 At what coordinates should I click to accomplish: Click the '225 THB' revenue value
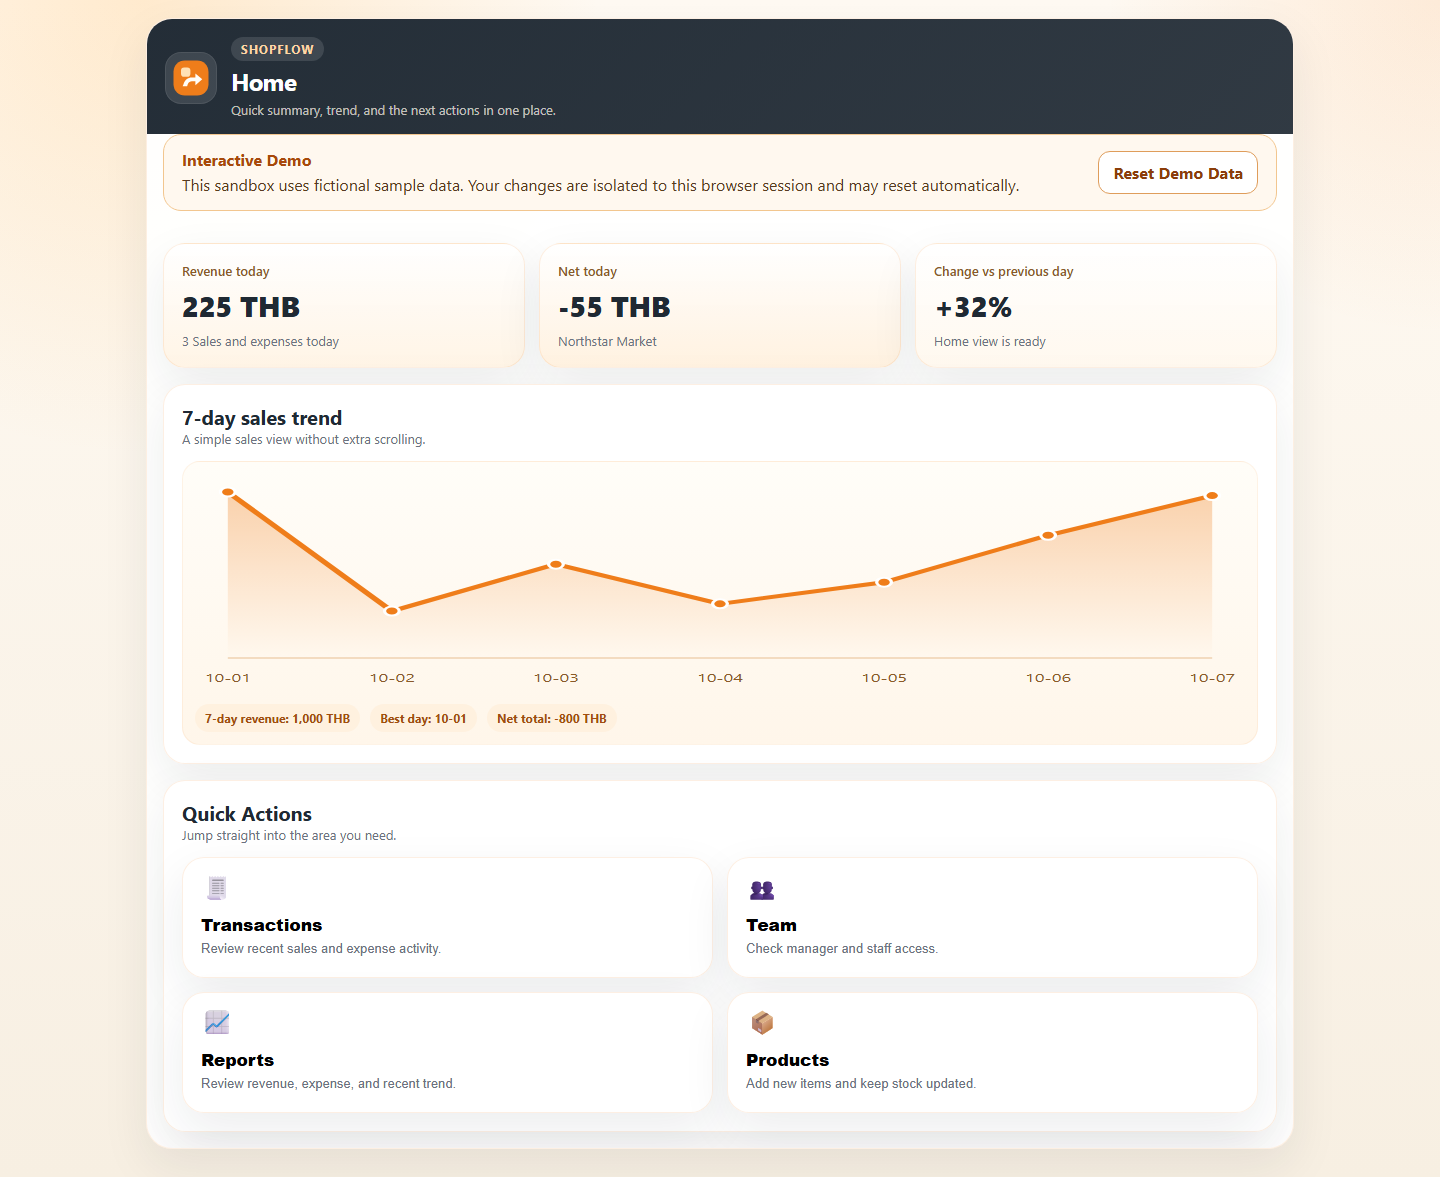241,307
